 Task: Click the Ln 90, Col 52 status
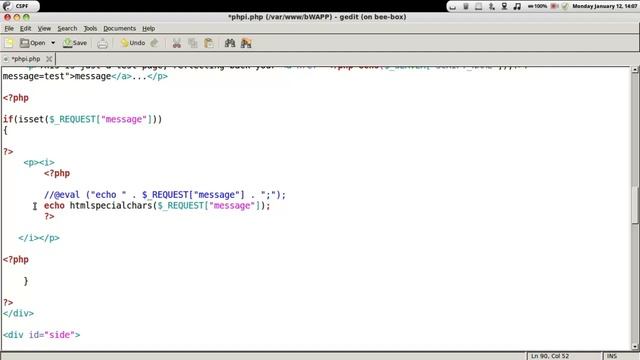tap(550, 356)
